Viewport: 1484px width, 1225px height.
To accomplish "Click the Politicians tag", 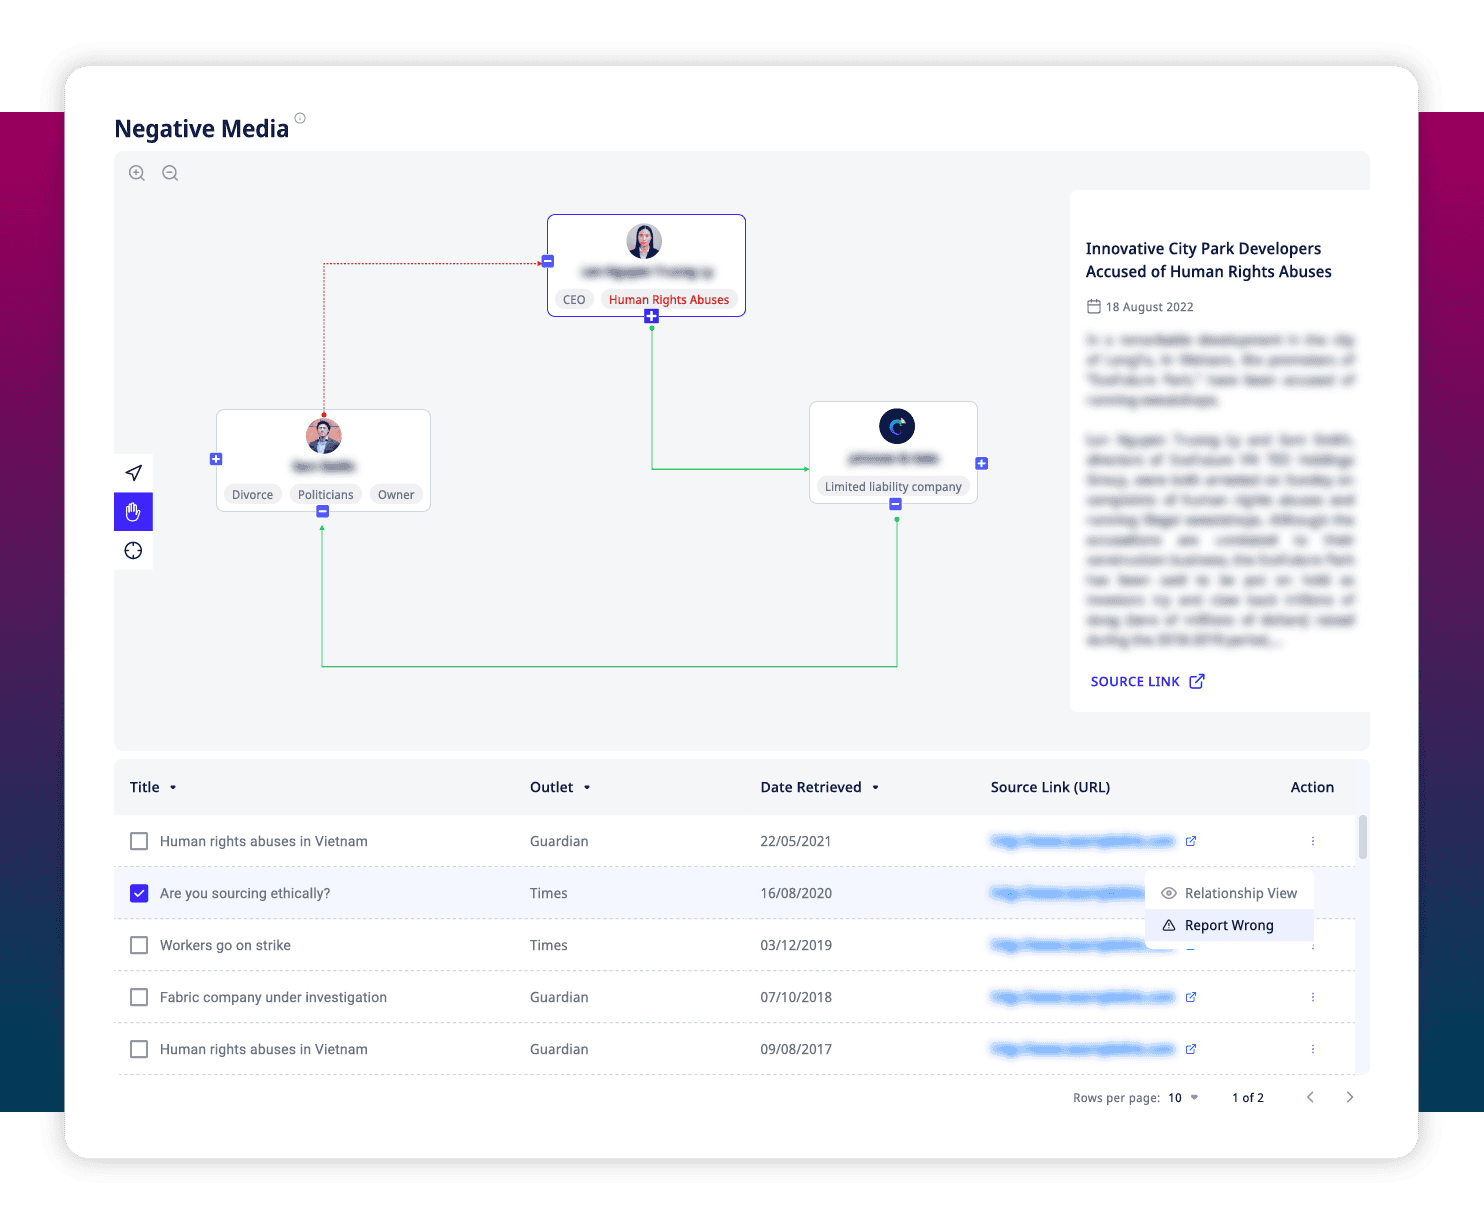I will click(326, 495).
